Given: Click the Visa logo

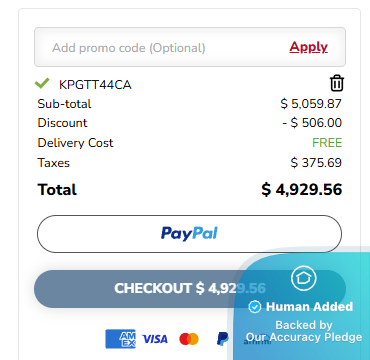Looking at the screenshot, I should tap(155, 339).
